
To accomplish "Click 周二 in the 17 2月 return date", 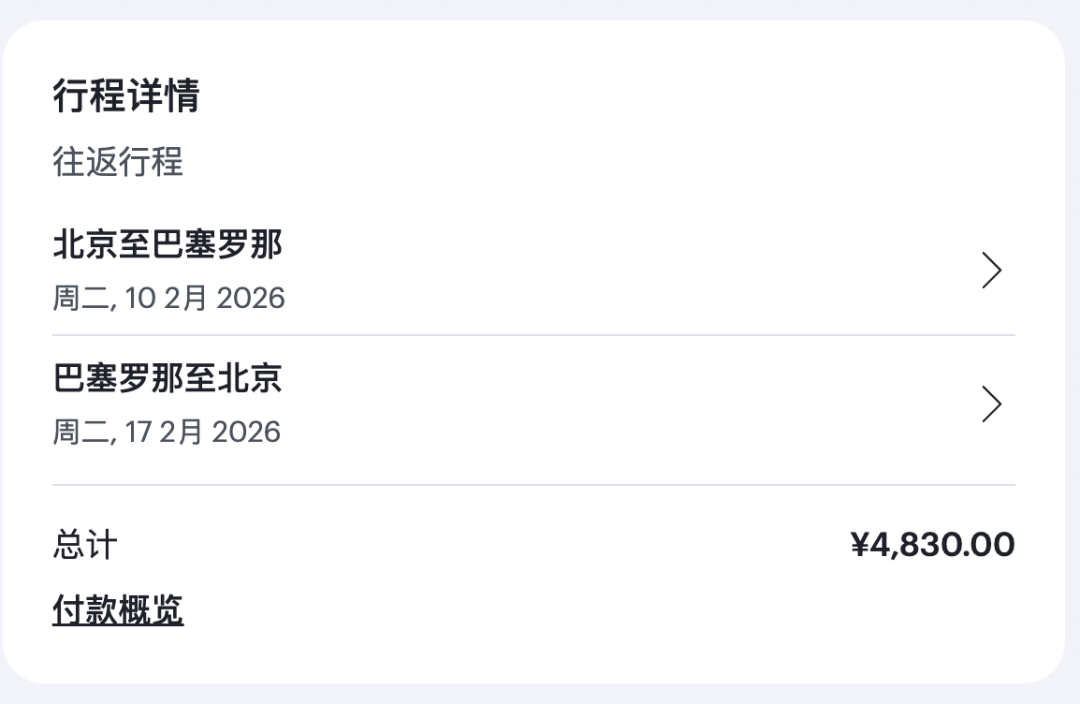I will tap(81, 432).
